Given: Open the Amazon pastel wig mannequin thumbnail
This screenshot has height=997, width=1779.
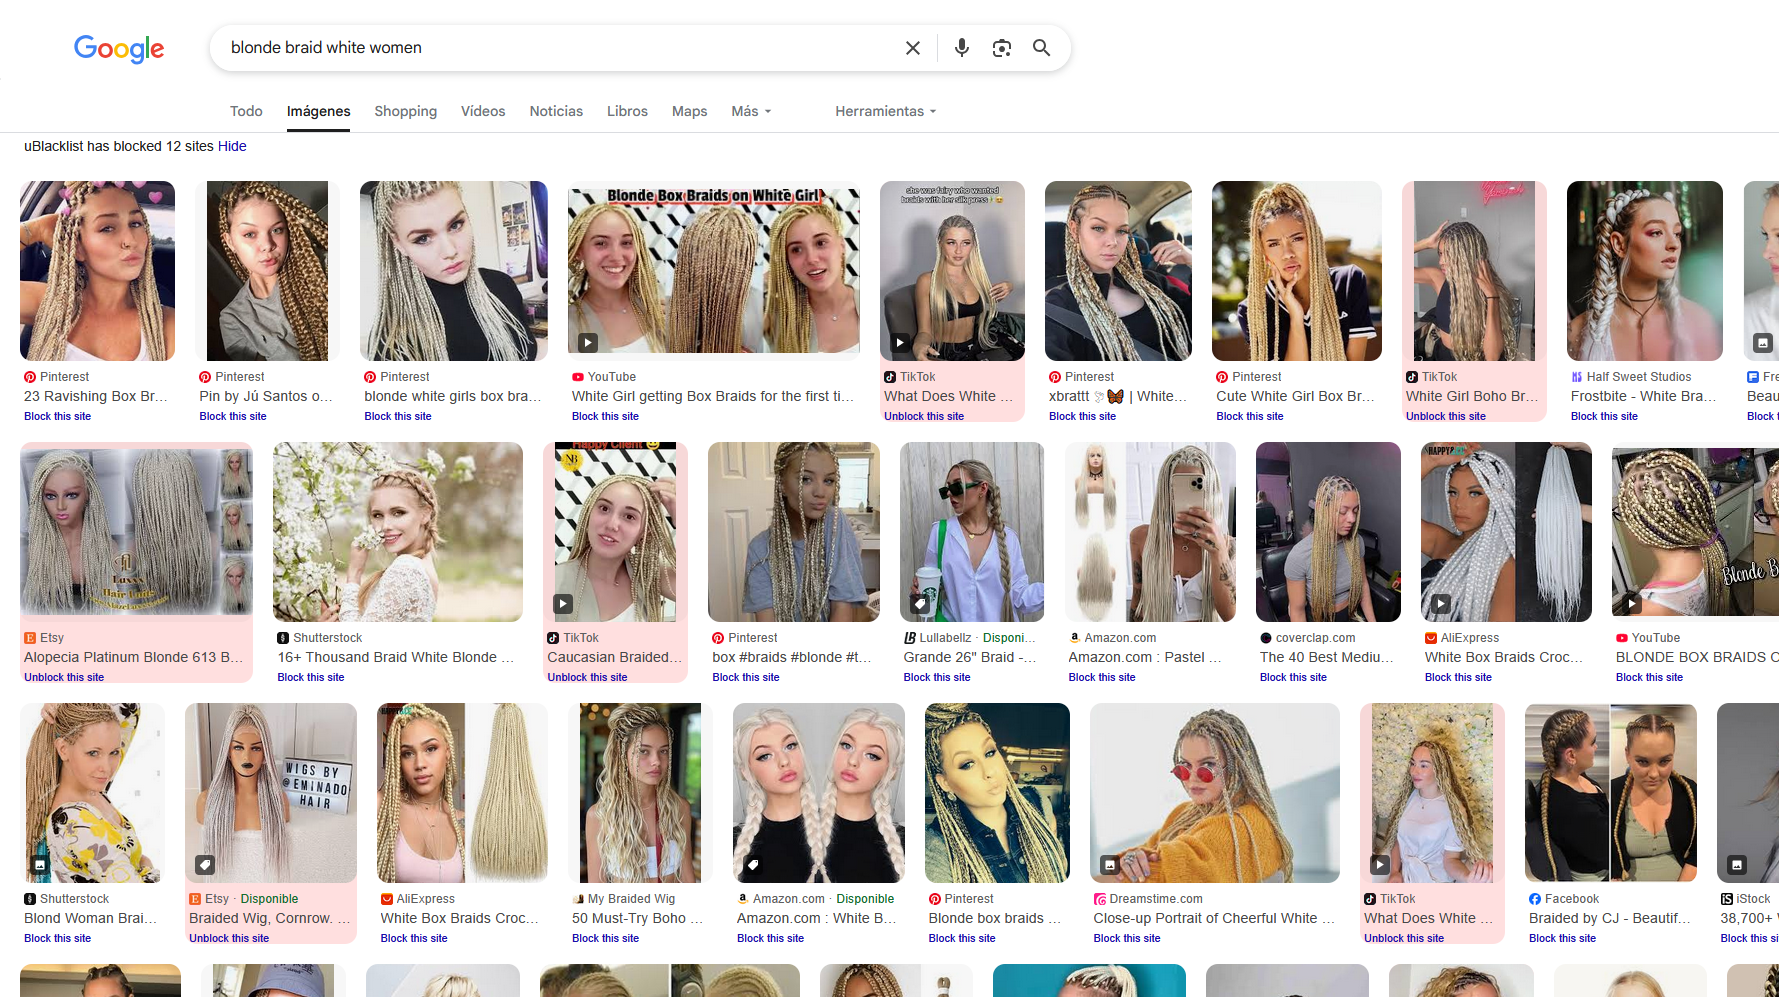Looking at the screenshot, I should point(1150,532).
